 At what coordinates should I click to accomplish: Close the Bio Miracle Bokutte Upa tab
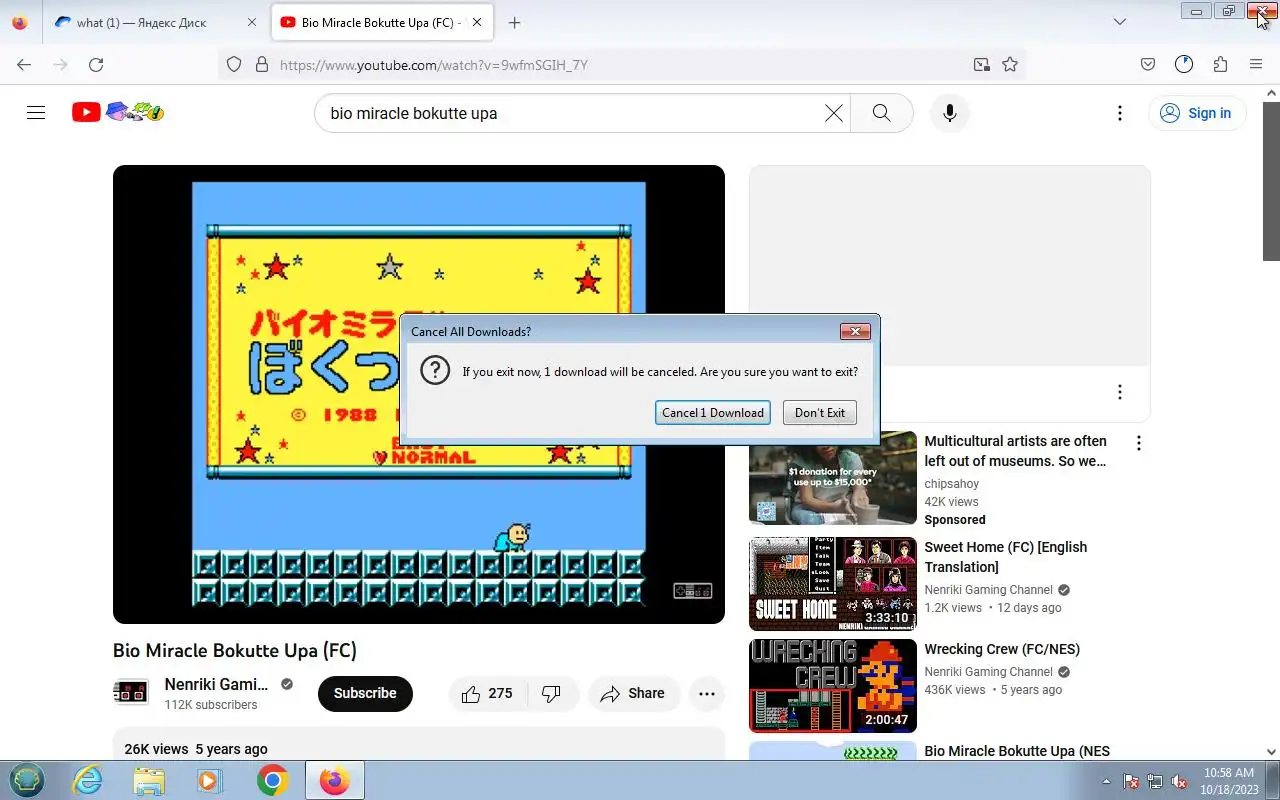pos(477,22)
